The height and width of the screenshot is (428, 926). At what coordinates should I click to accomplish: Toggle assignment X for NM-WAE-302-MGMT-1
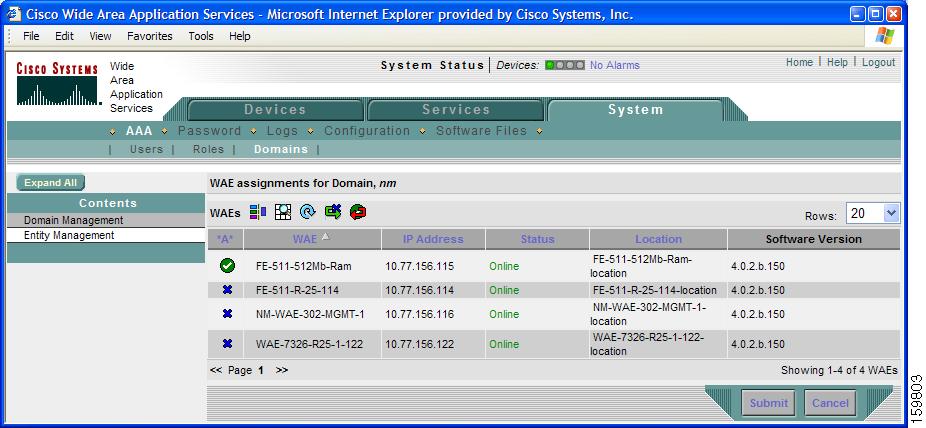(x=227, y=314)
